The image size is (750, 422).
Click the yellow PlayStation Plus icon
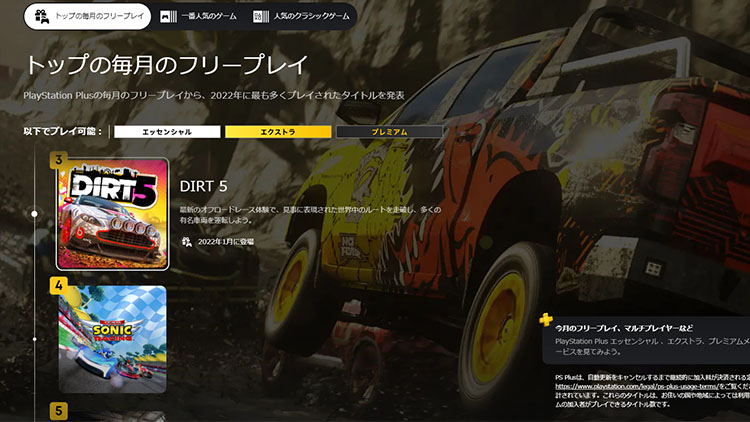coord(546,320)
